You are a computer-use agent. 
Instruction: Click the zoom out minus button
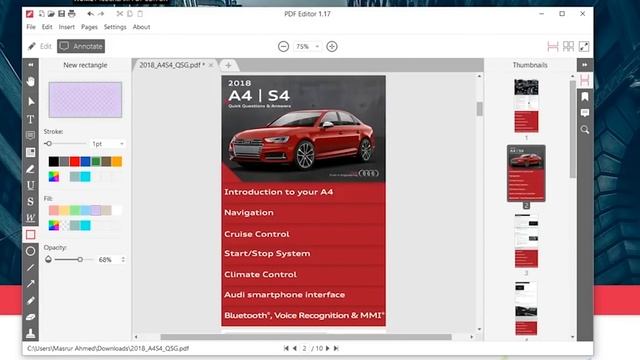(x=283, y=47)
